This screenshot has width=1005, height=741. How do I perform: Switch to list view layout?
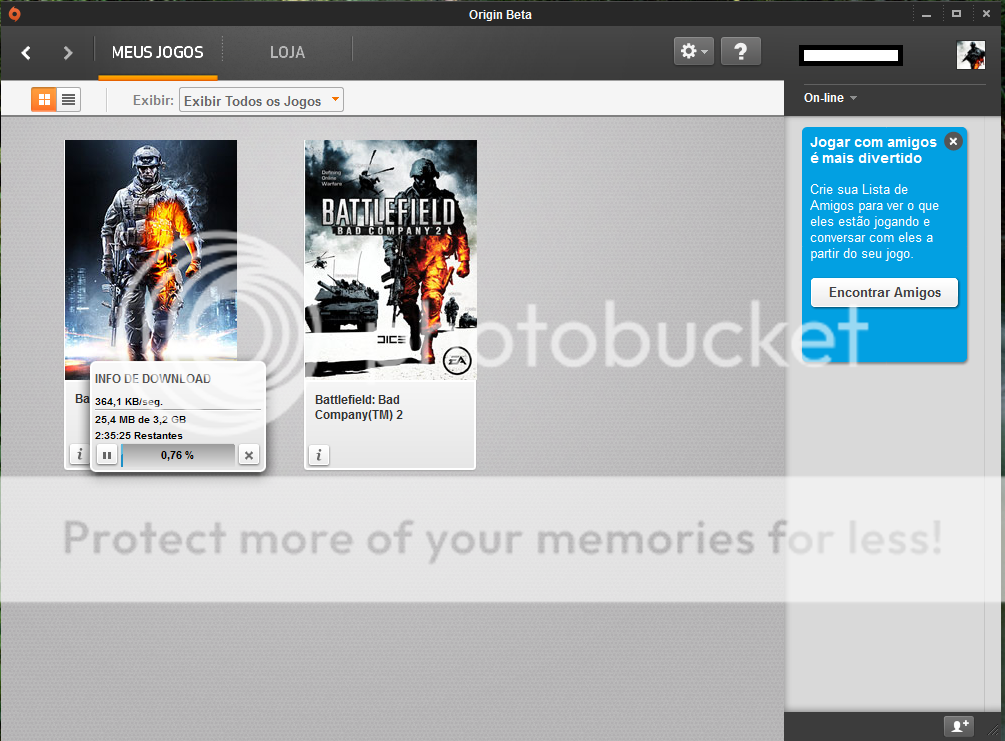pos(66,99)
